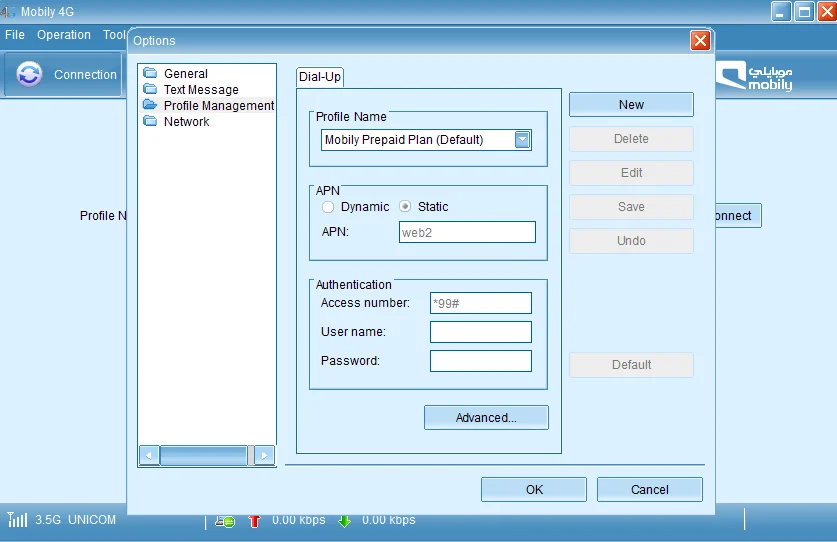Click the Text Message folder icon

(151, 89)
